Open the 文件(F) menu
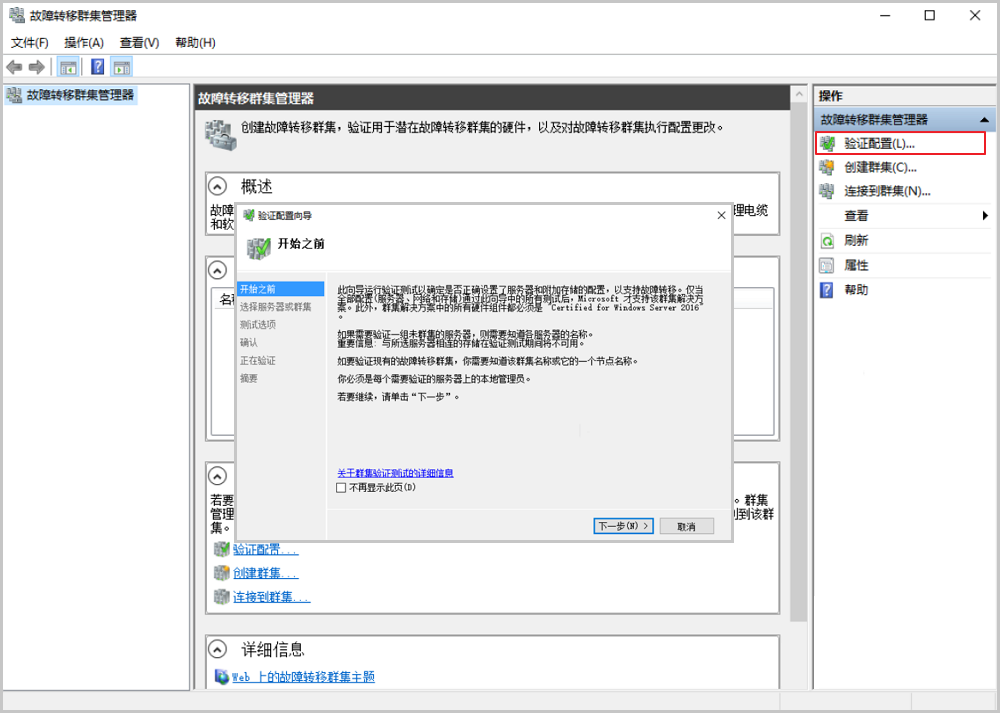1000x713 pixels. [x=30, y=43]
